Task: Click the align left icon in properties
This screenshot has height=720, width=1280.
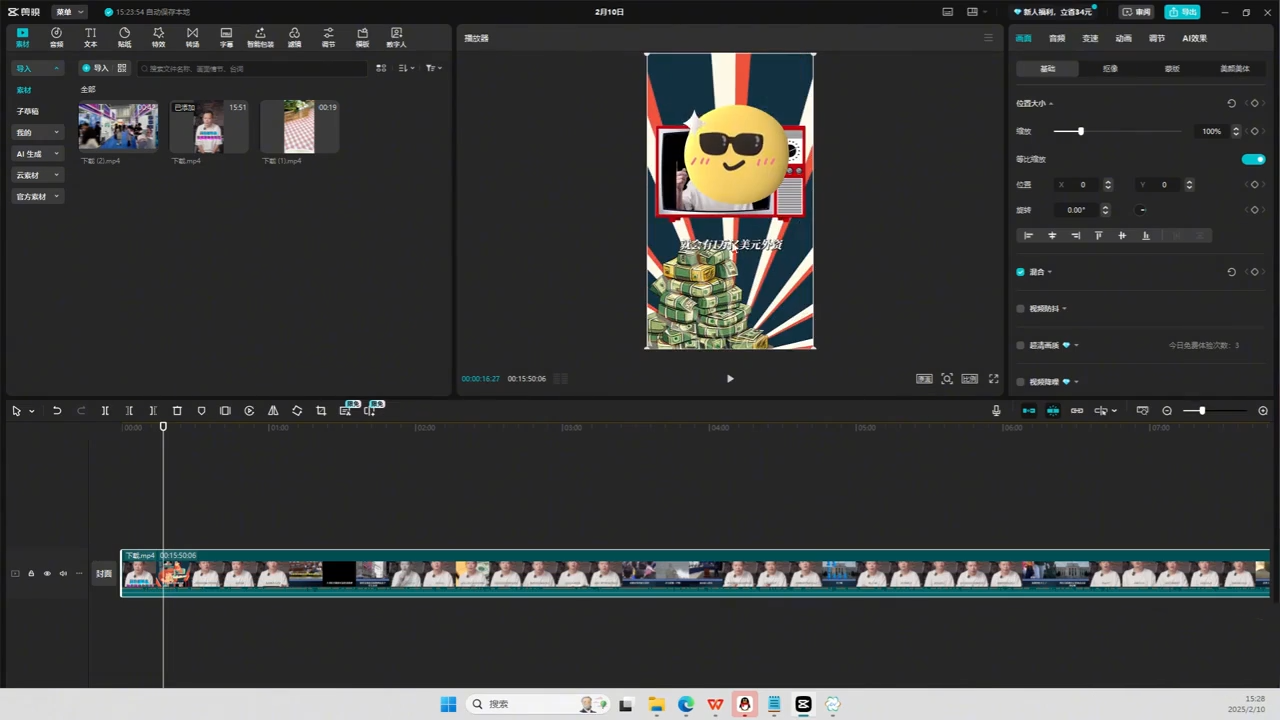Action: [1028, 236]
